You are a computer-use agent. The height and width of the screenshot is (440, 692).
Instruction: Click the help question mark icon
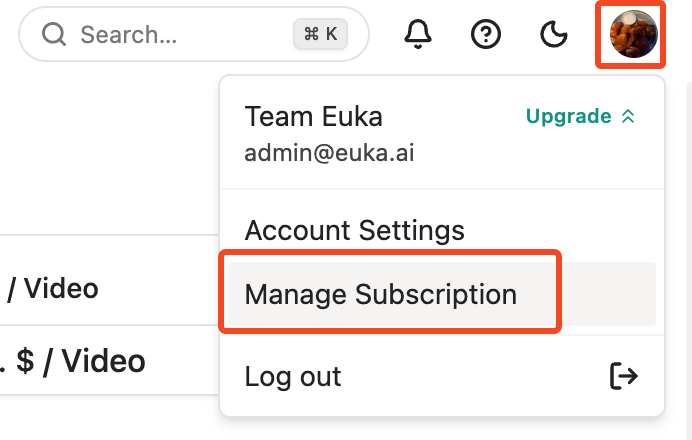point(485,34)
